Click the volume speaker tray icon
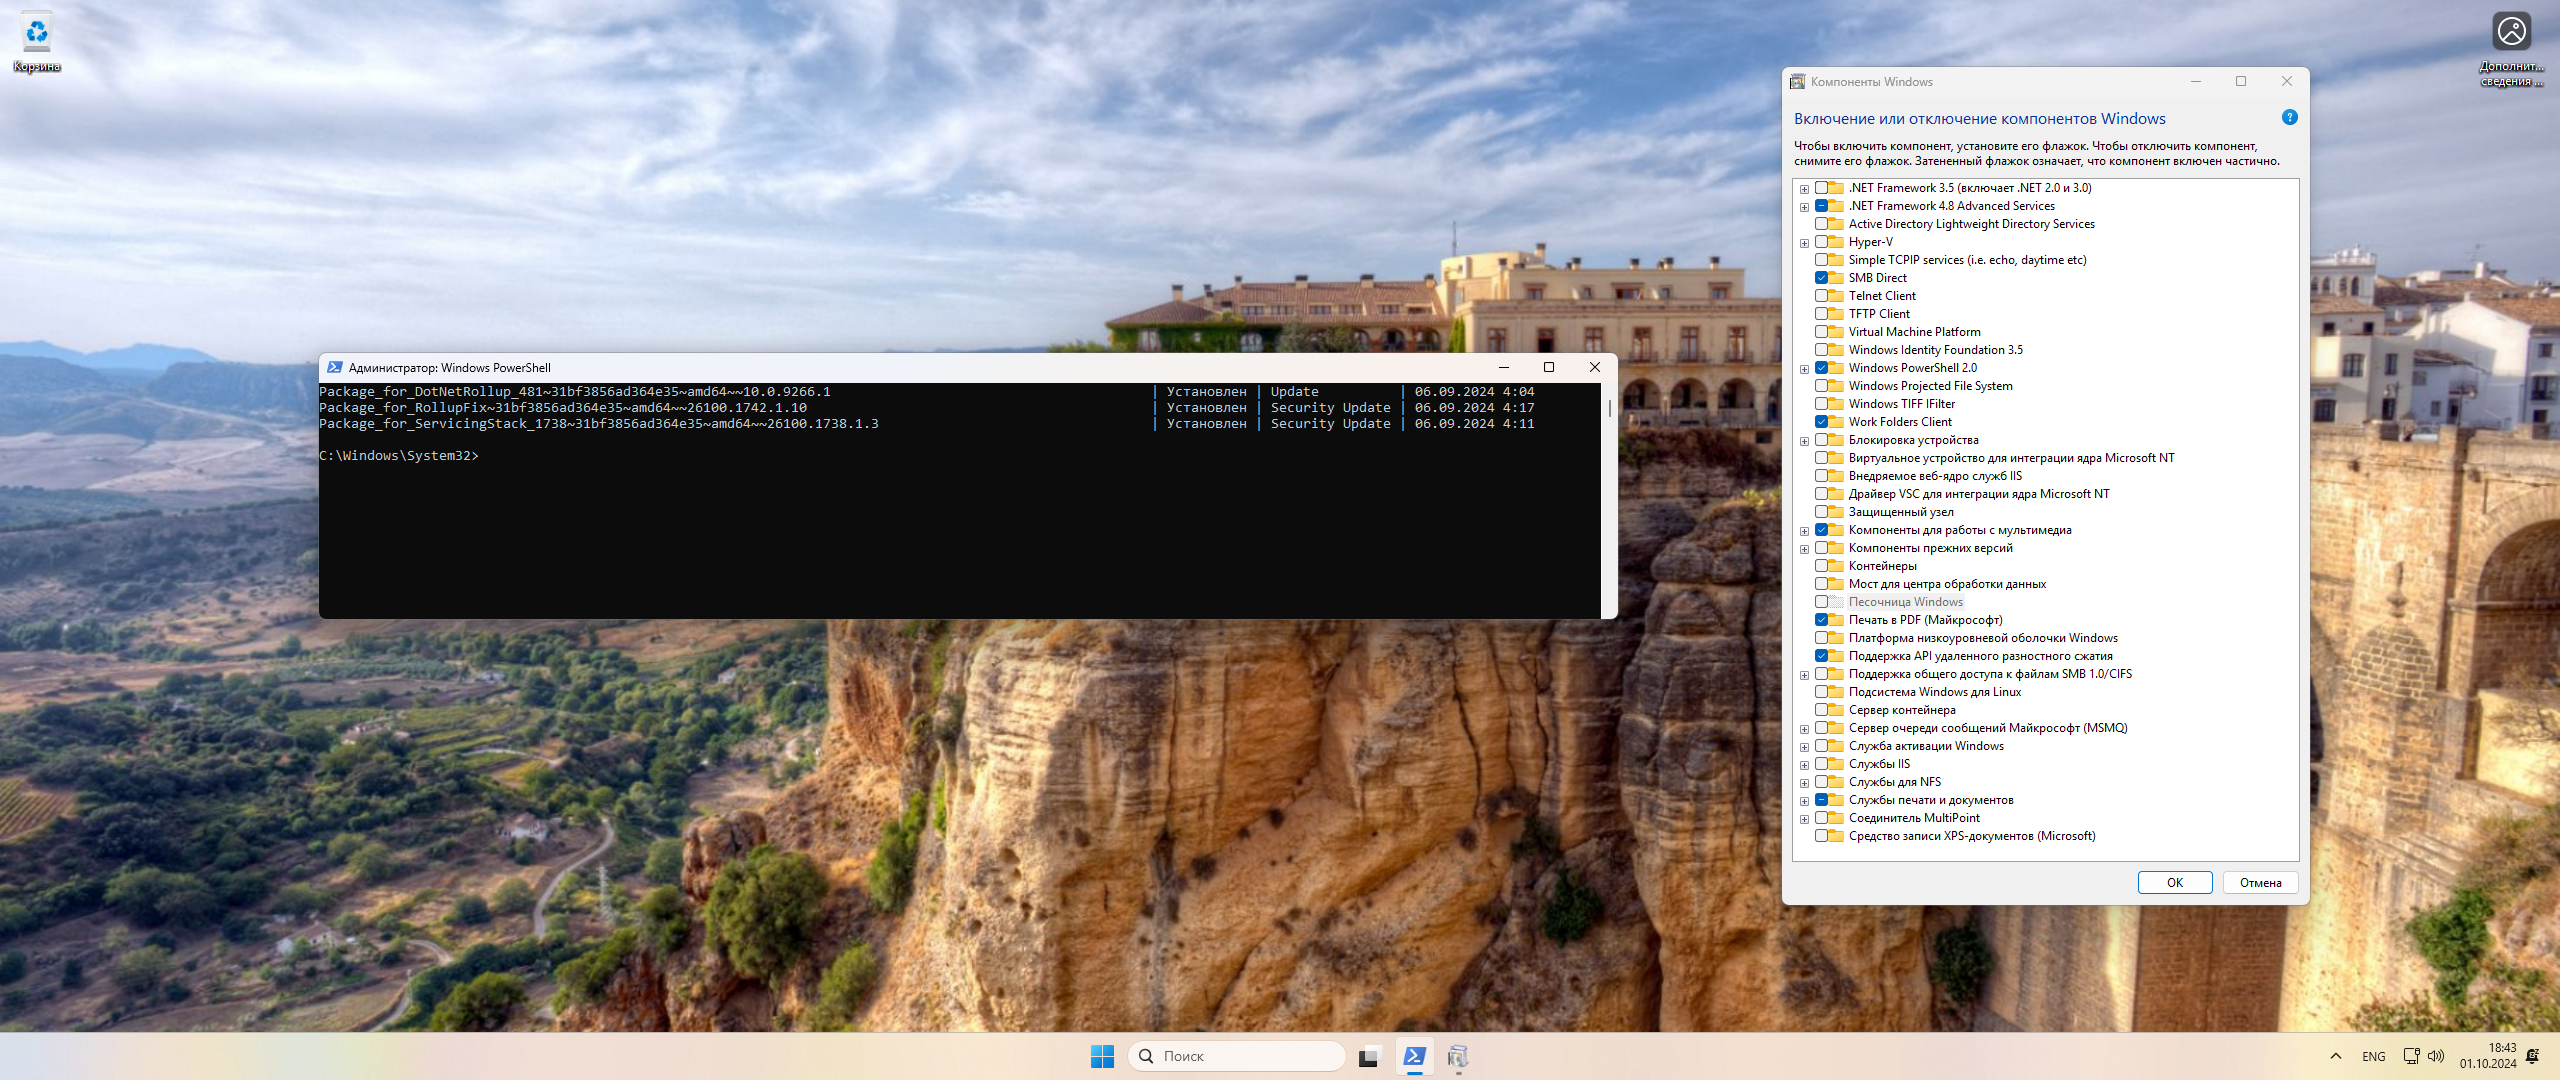This screenshot has width=2560, height=1080. coord(2436,1056)
